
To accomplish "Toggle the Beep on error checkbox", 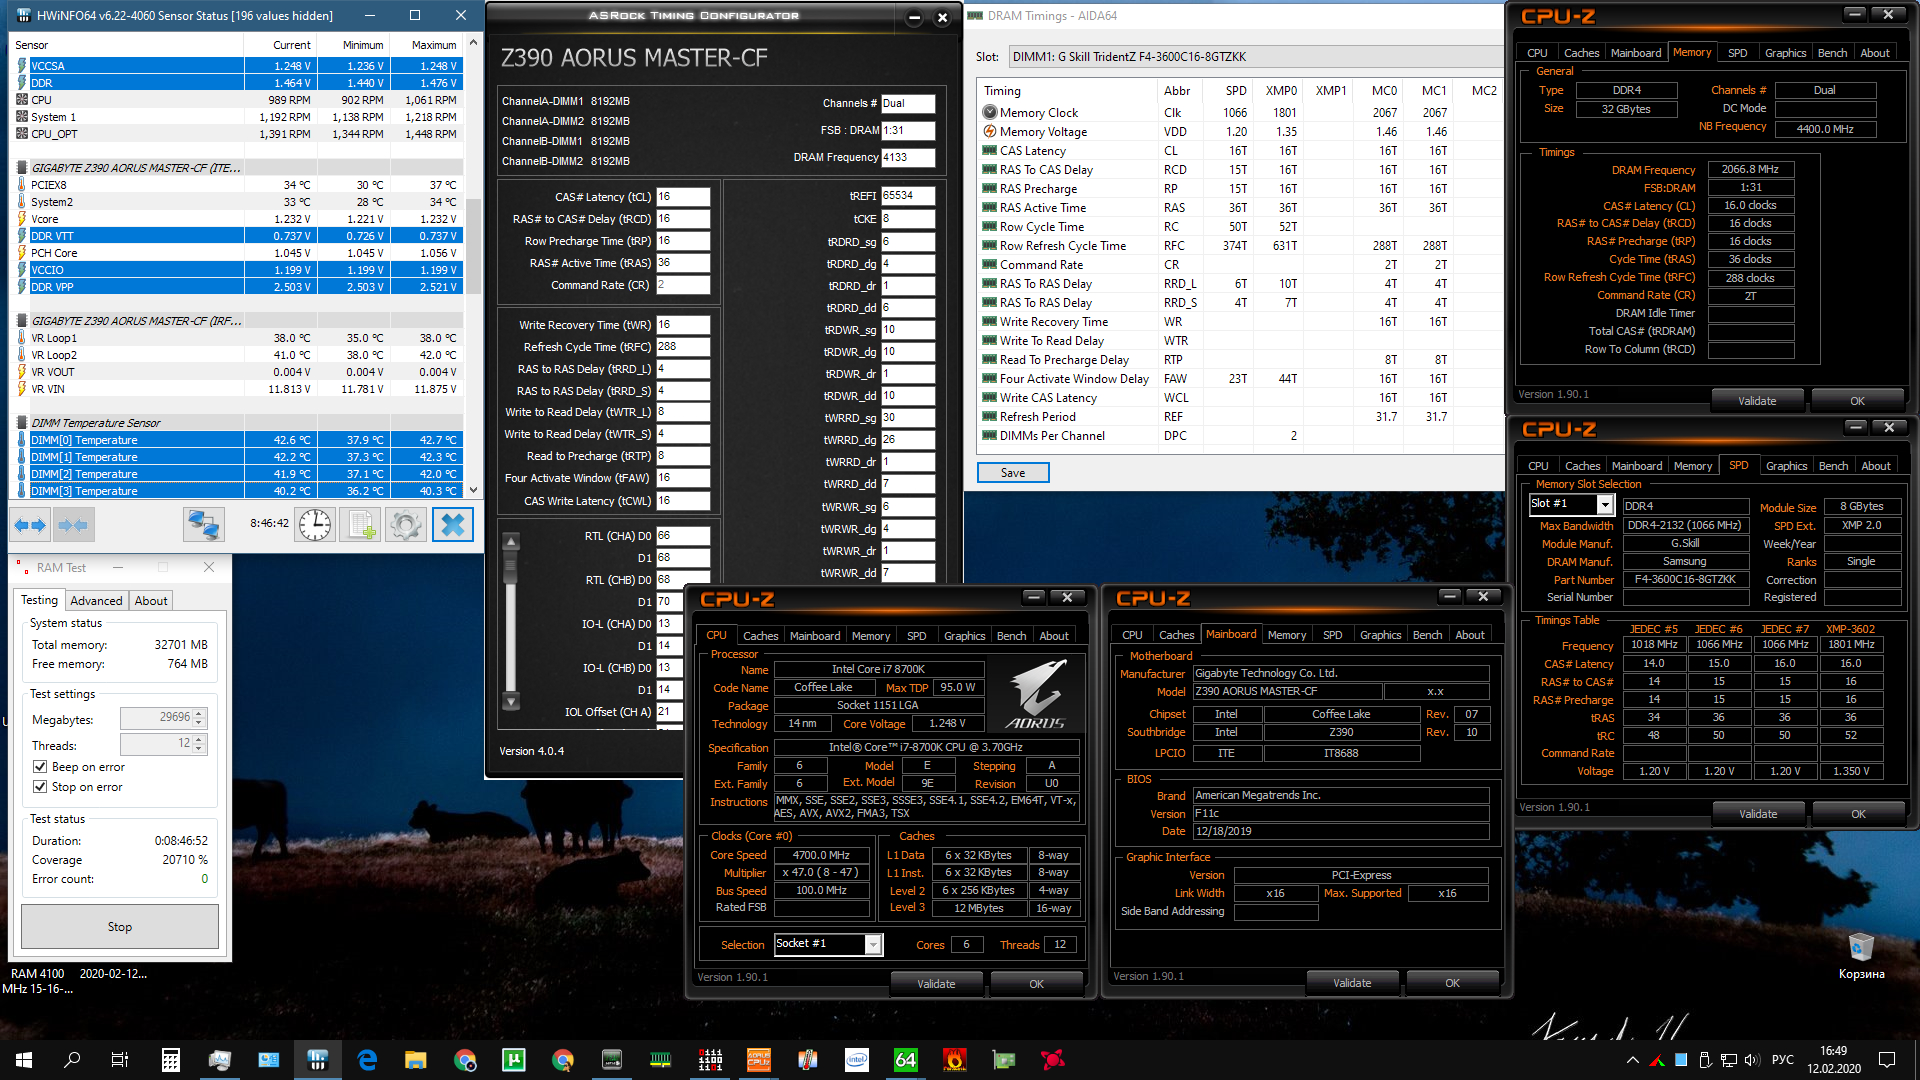I will [x=40, y=767].
